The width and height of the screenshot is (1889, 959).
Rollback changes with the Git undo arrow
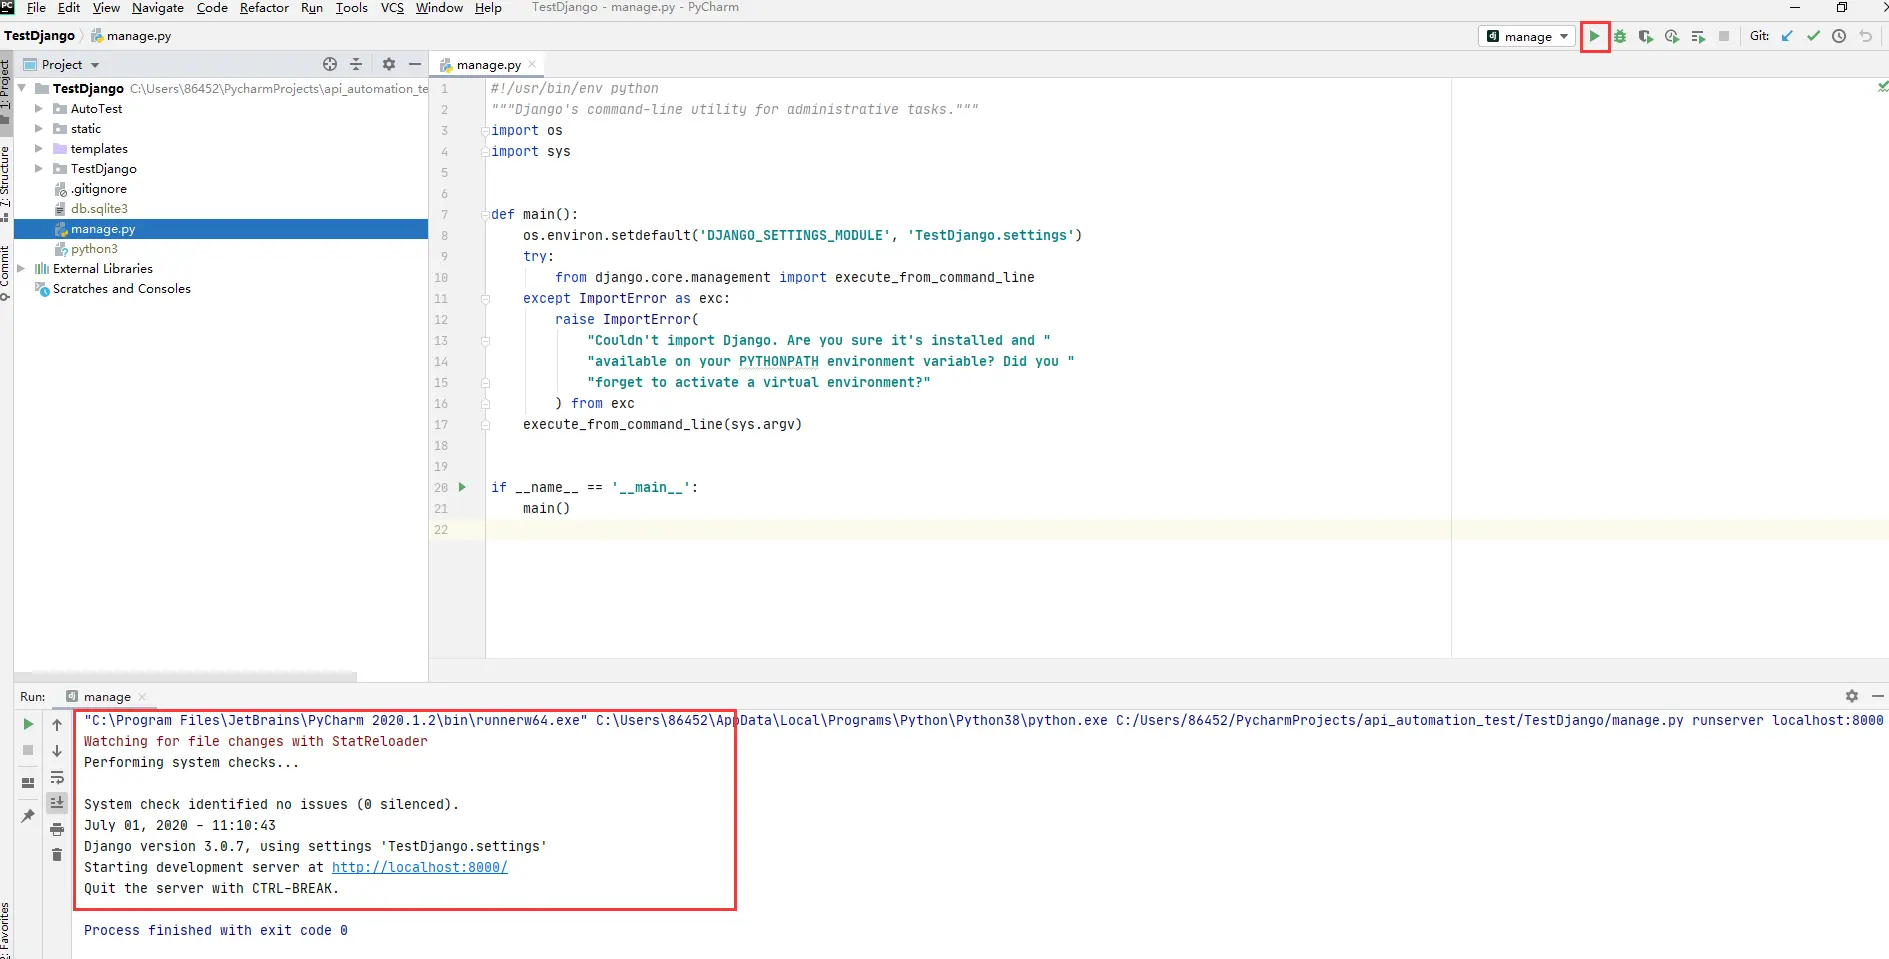click(1865, 37)
